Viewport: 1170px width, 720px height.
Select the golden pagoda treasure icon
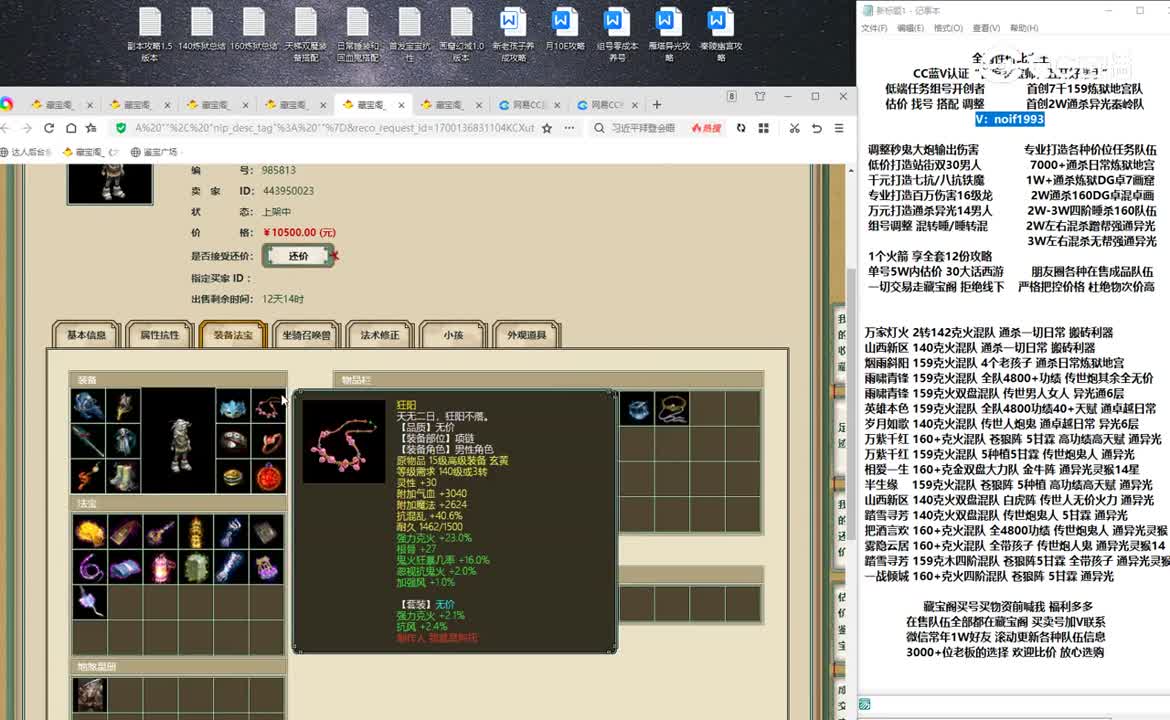pos(195,532)
